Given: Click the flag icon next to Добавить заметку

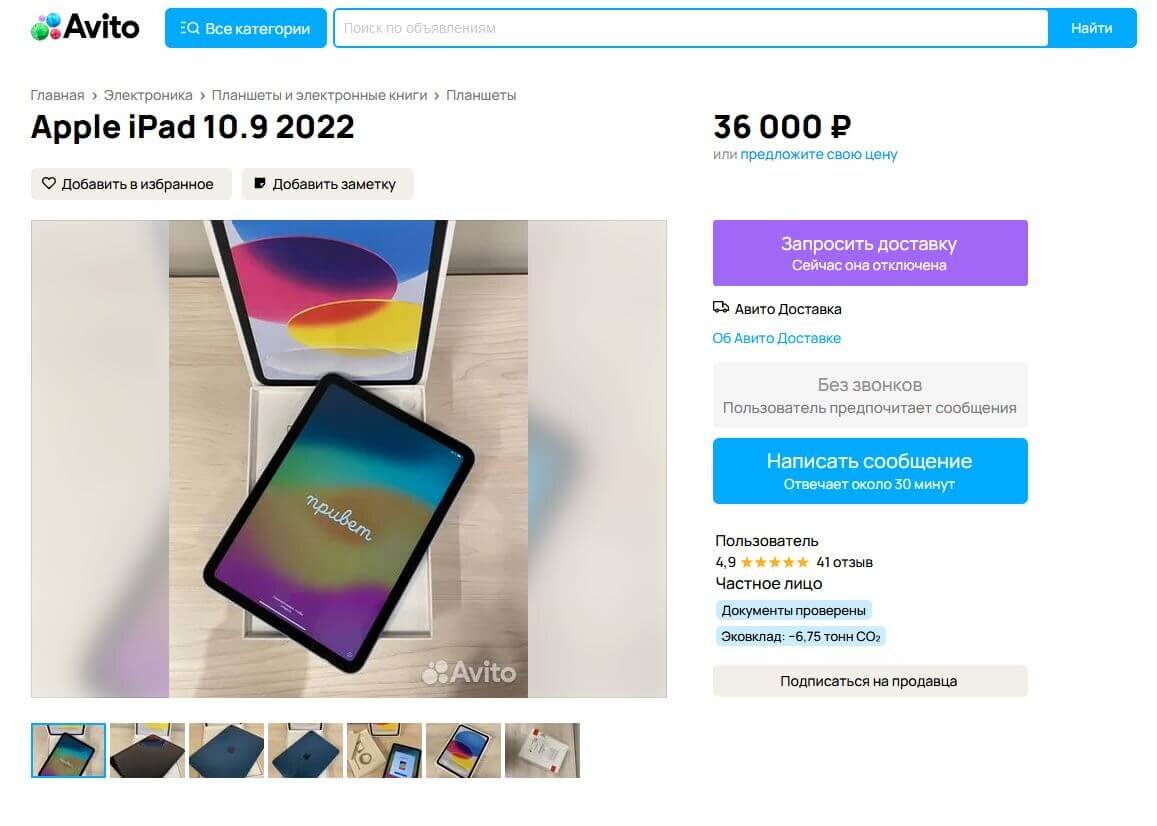Looking at the screenshot, I should 259,183.
